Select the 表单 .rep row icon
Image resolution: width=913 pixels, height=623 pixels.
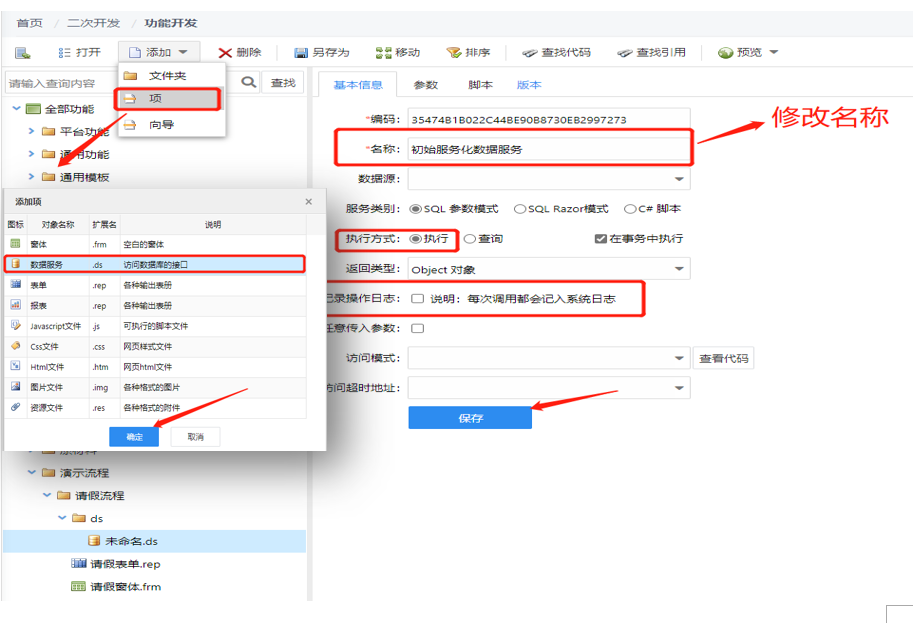click(16, 284)
